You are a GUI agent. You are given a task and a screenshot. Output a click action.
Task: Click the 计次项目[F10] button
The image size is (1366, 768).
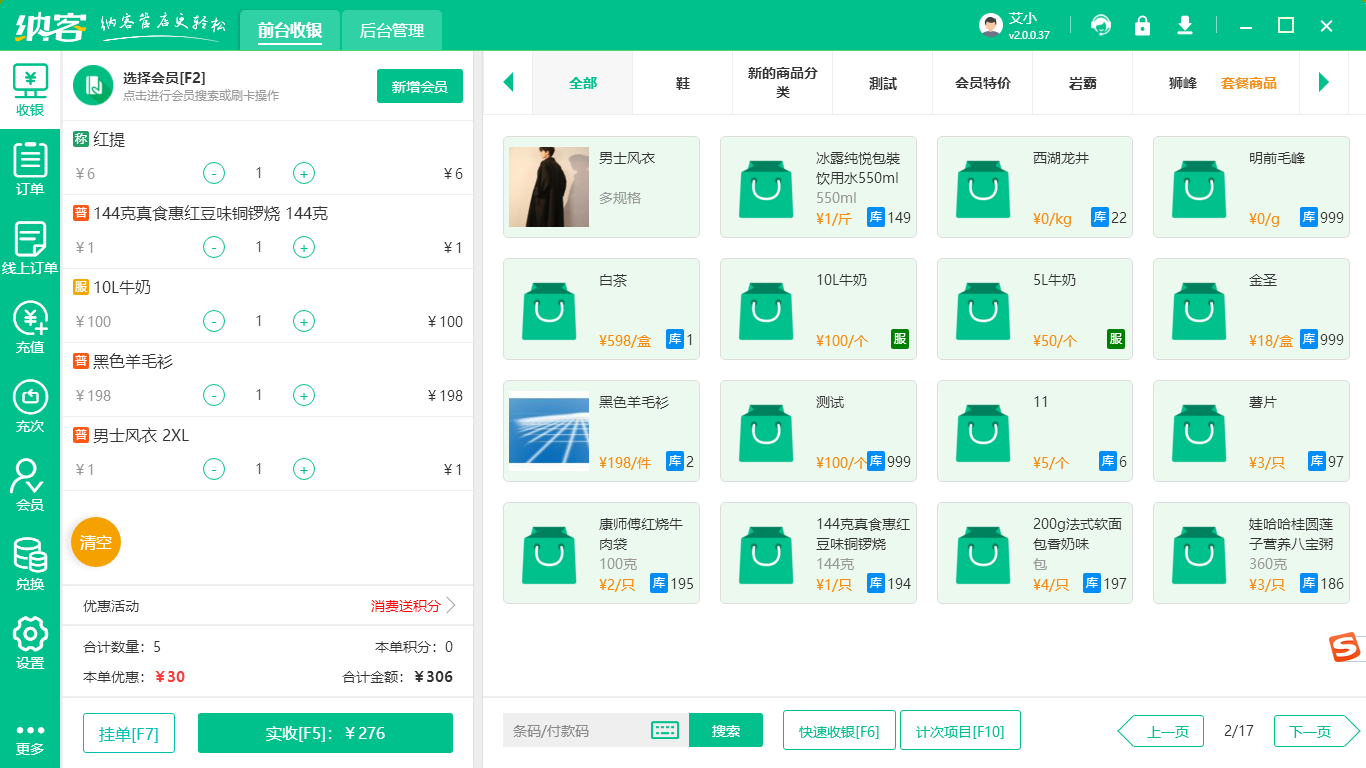pos(960,730)
